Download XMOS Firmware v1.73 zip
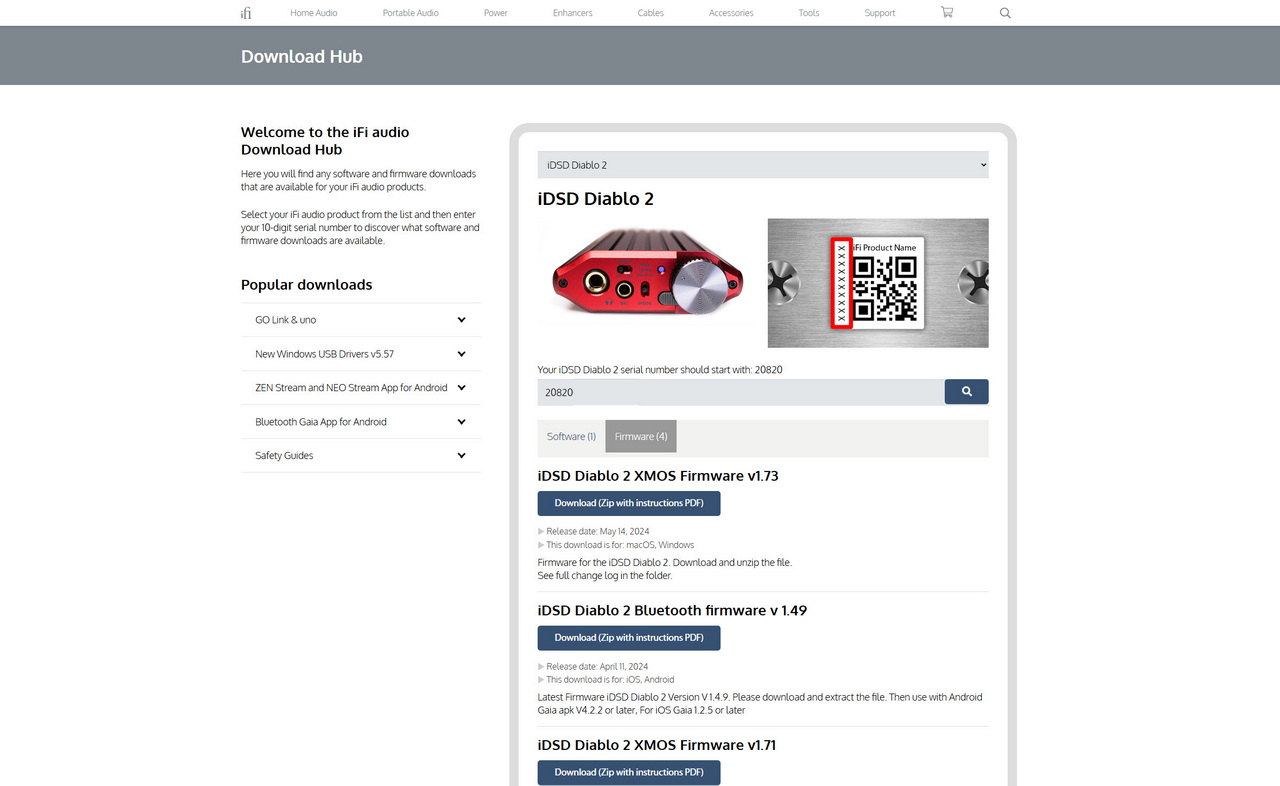The width and height of the screenshot is (1280, 786). click(x=629, y=503)
